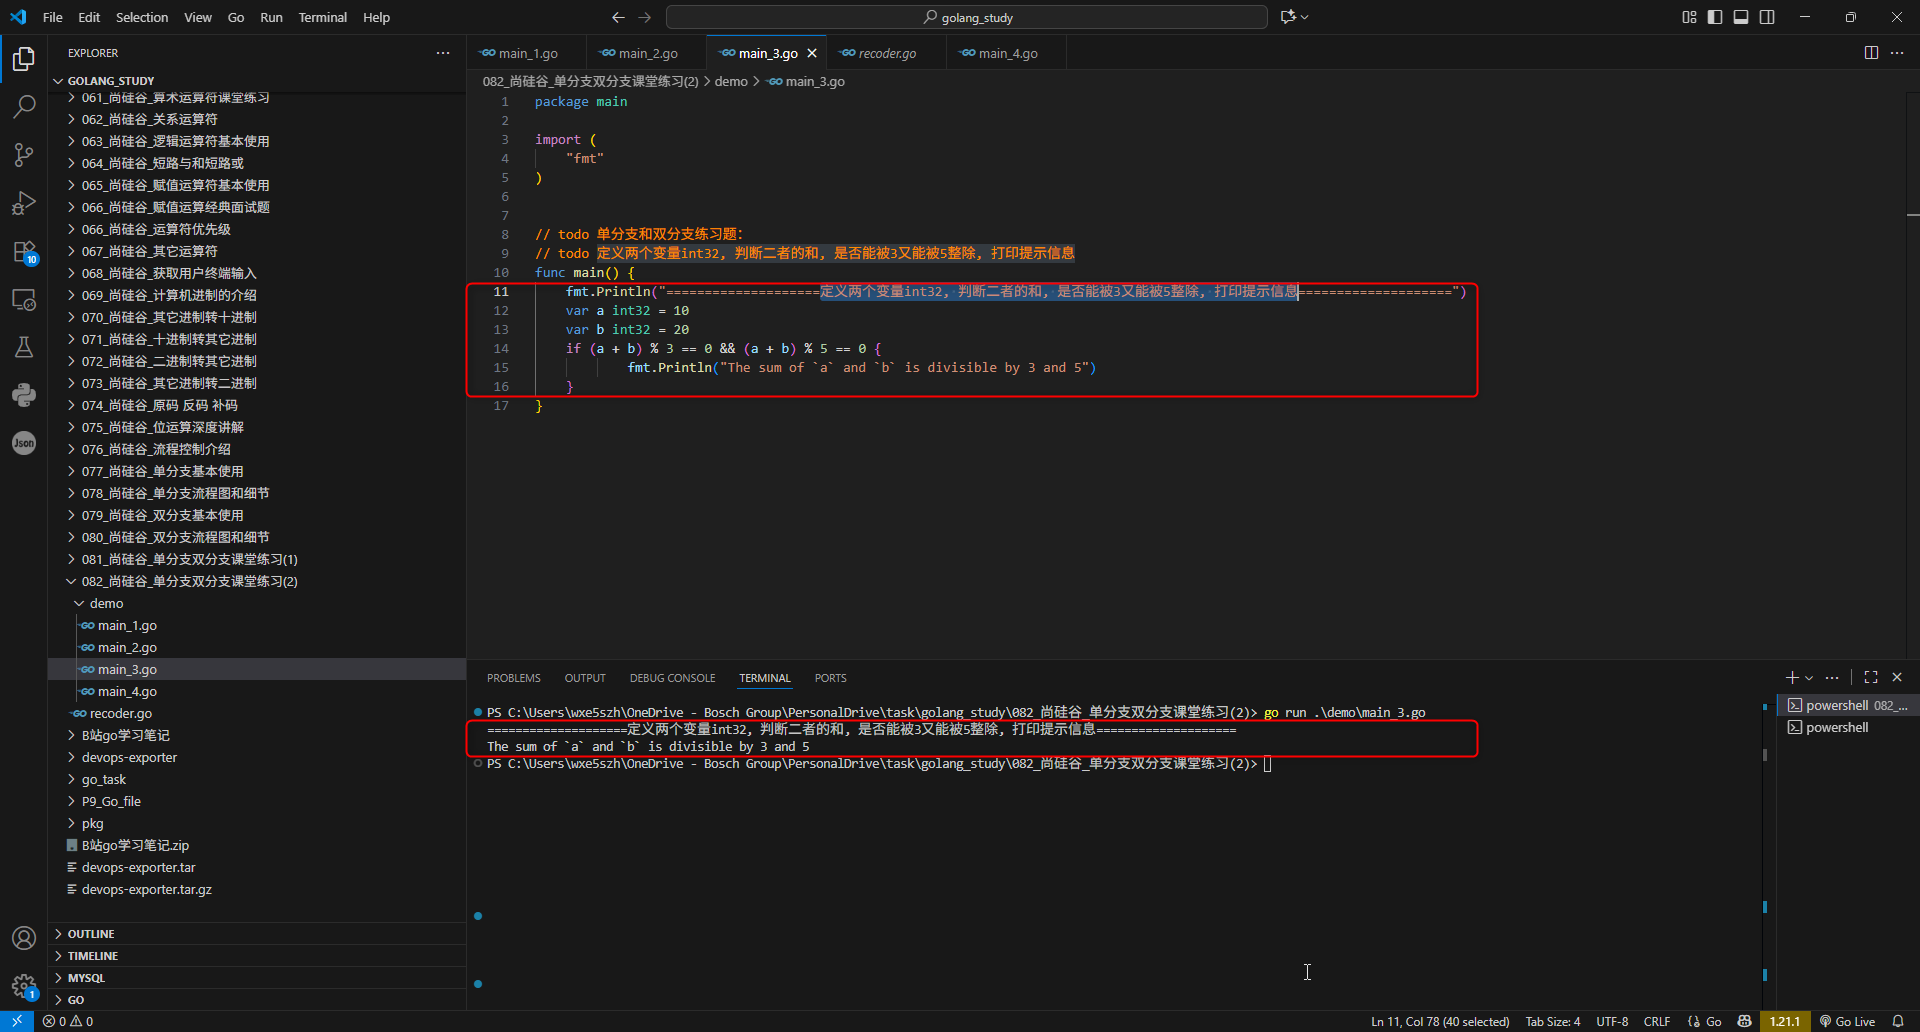Image resolution: width=1920 pixels, height=1032 pixels.
Task: Open the Remote Explorer view
Action: (24, 299)
